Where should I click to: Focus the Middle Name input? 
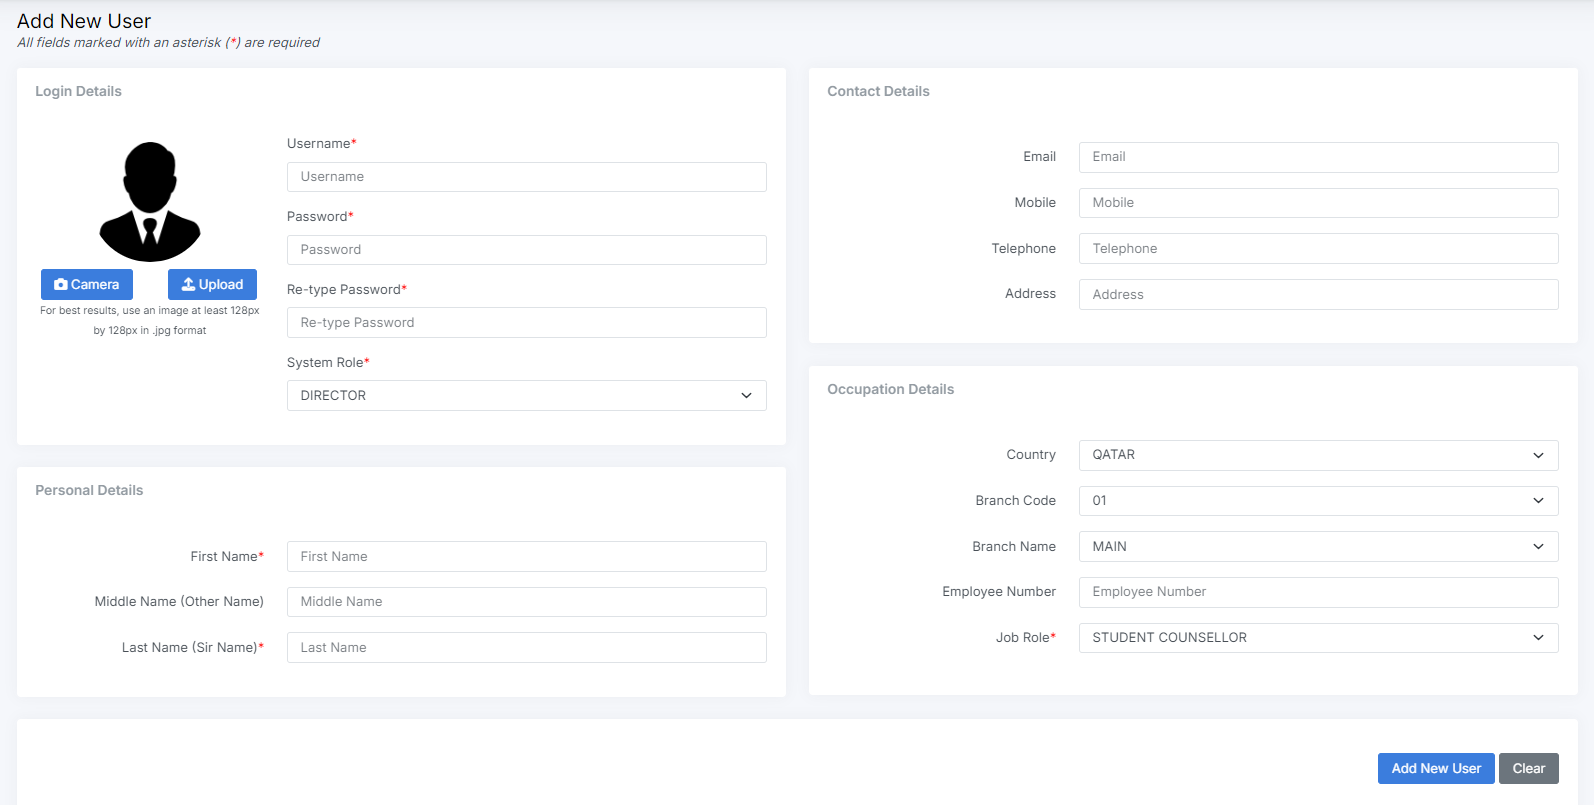pos(526,602)
